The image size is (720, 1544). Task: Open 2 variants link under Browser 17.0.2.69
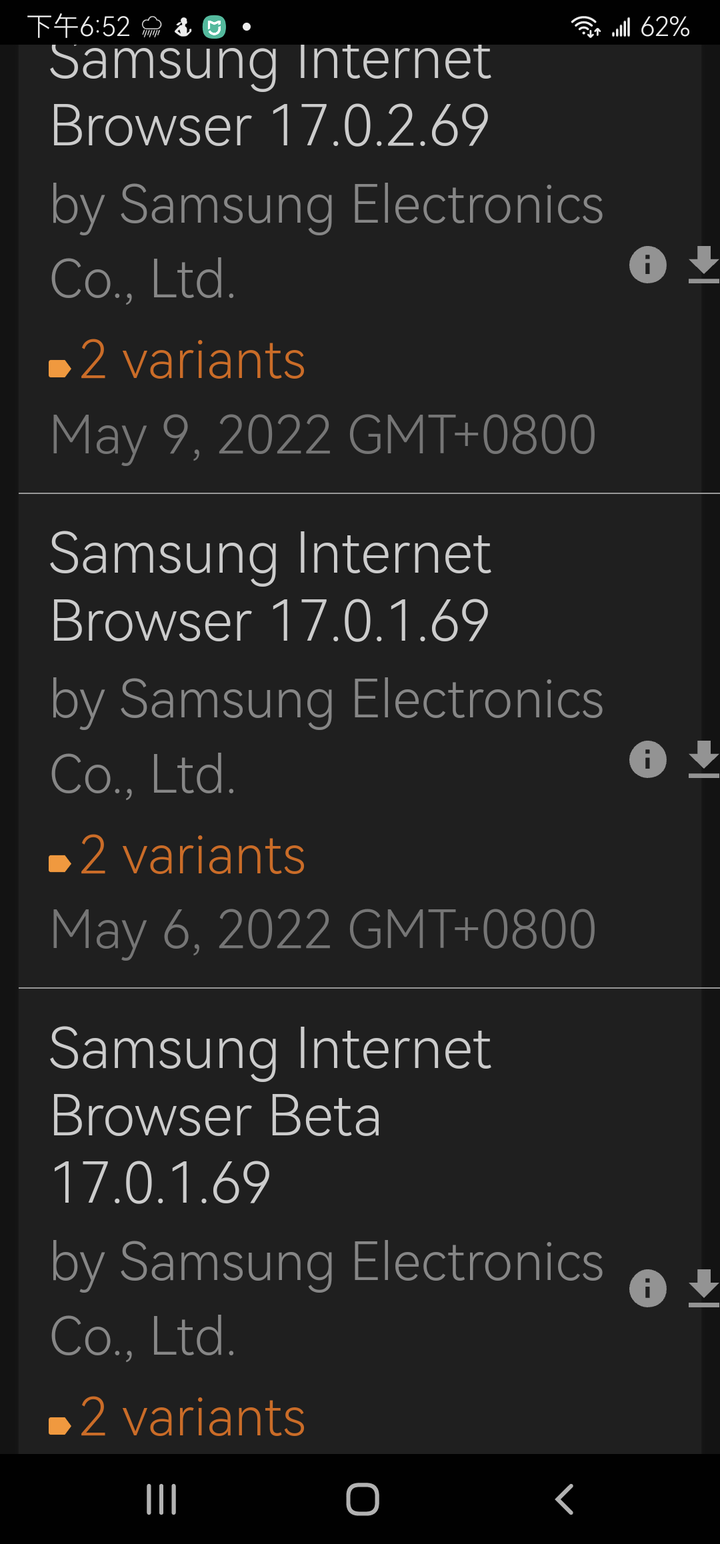click(192, 360)
